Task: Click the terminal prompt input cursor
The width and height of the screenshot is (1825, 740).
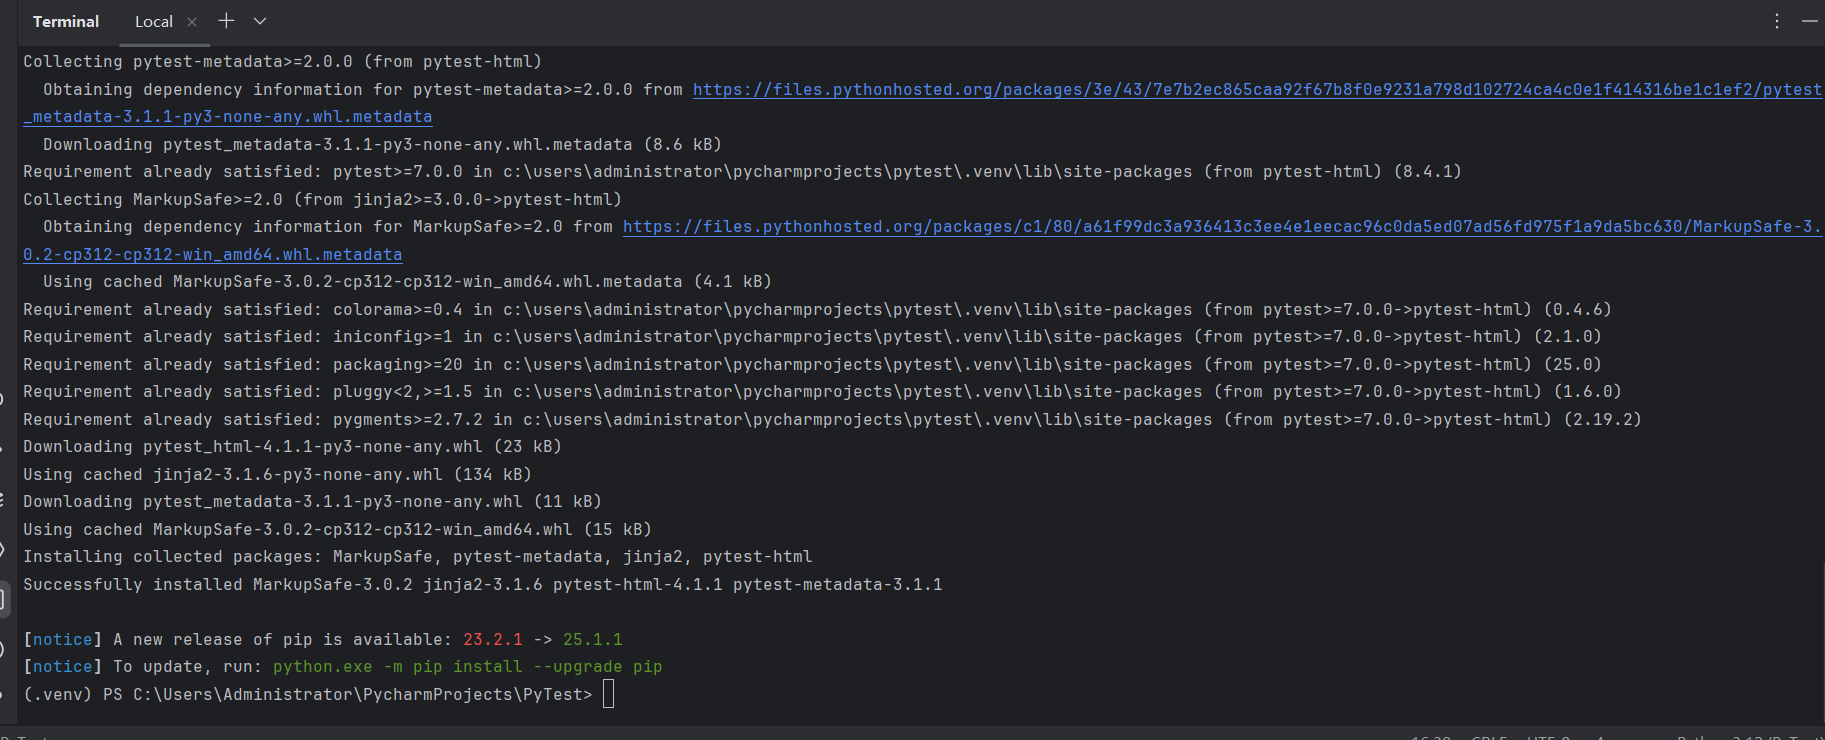Action: (609, 694)
